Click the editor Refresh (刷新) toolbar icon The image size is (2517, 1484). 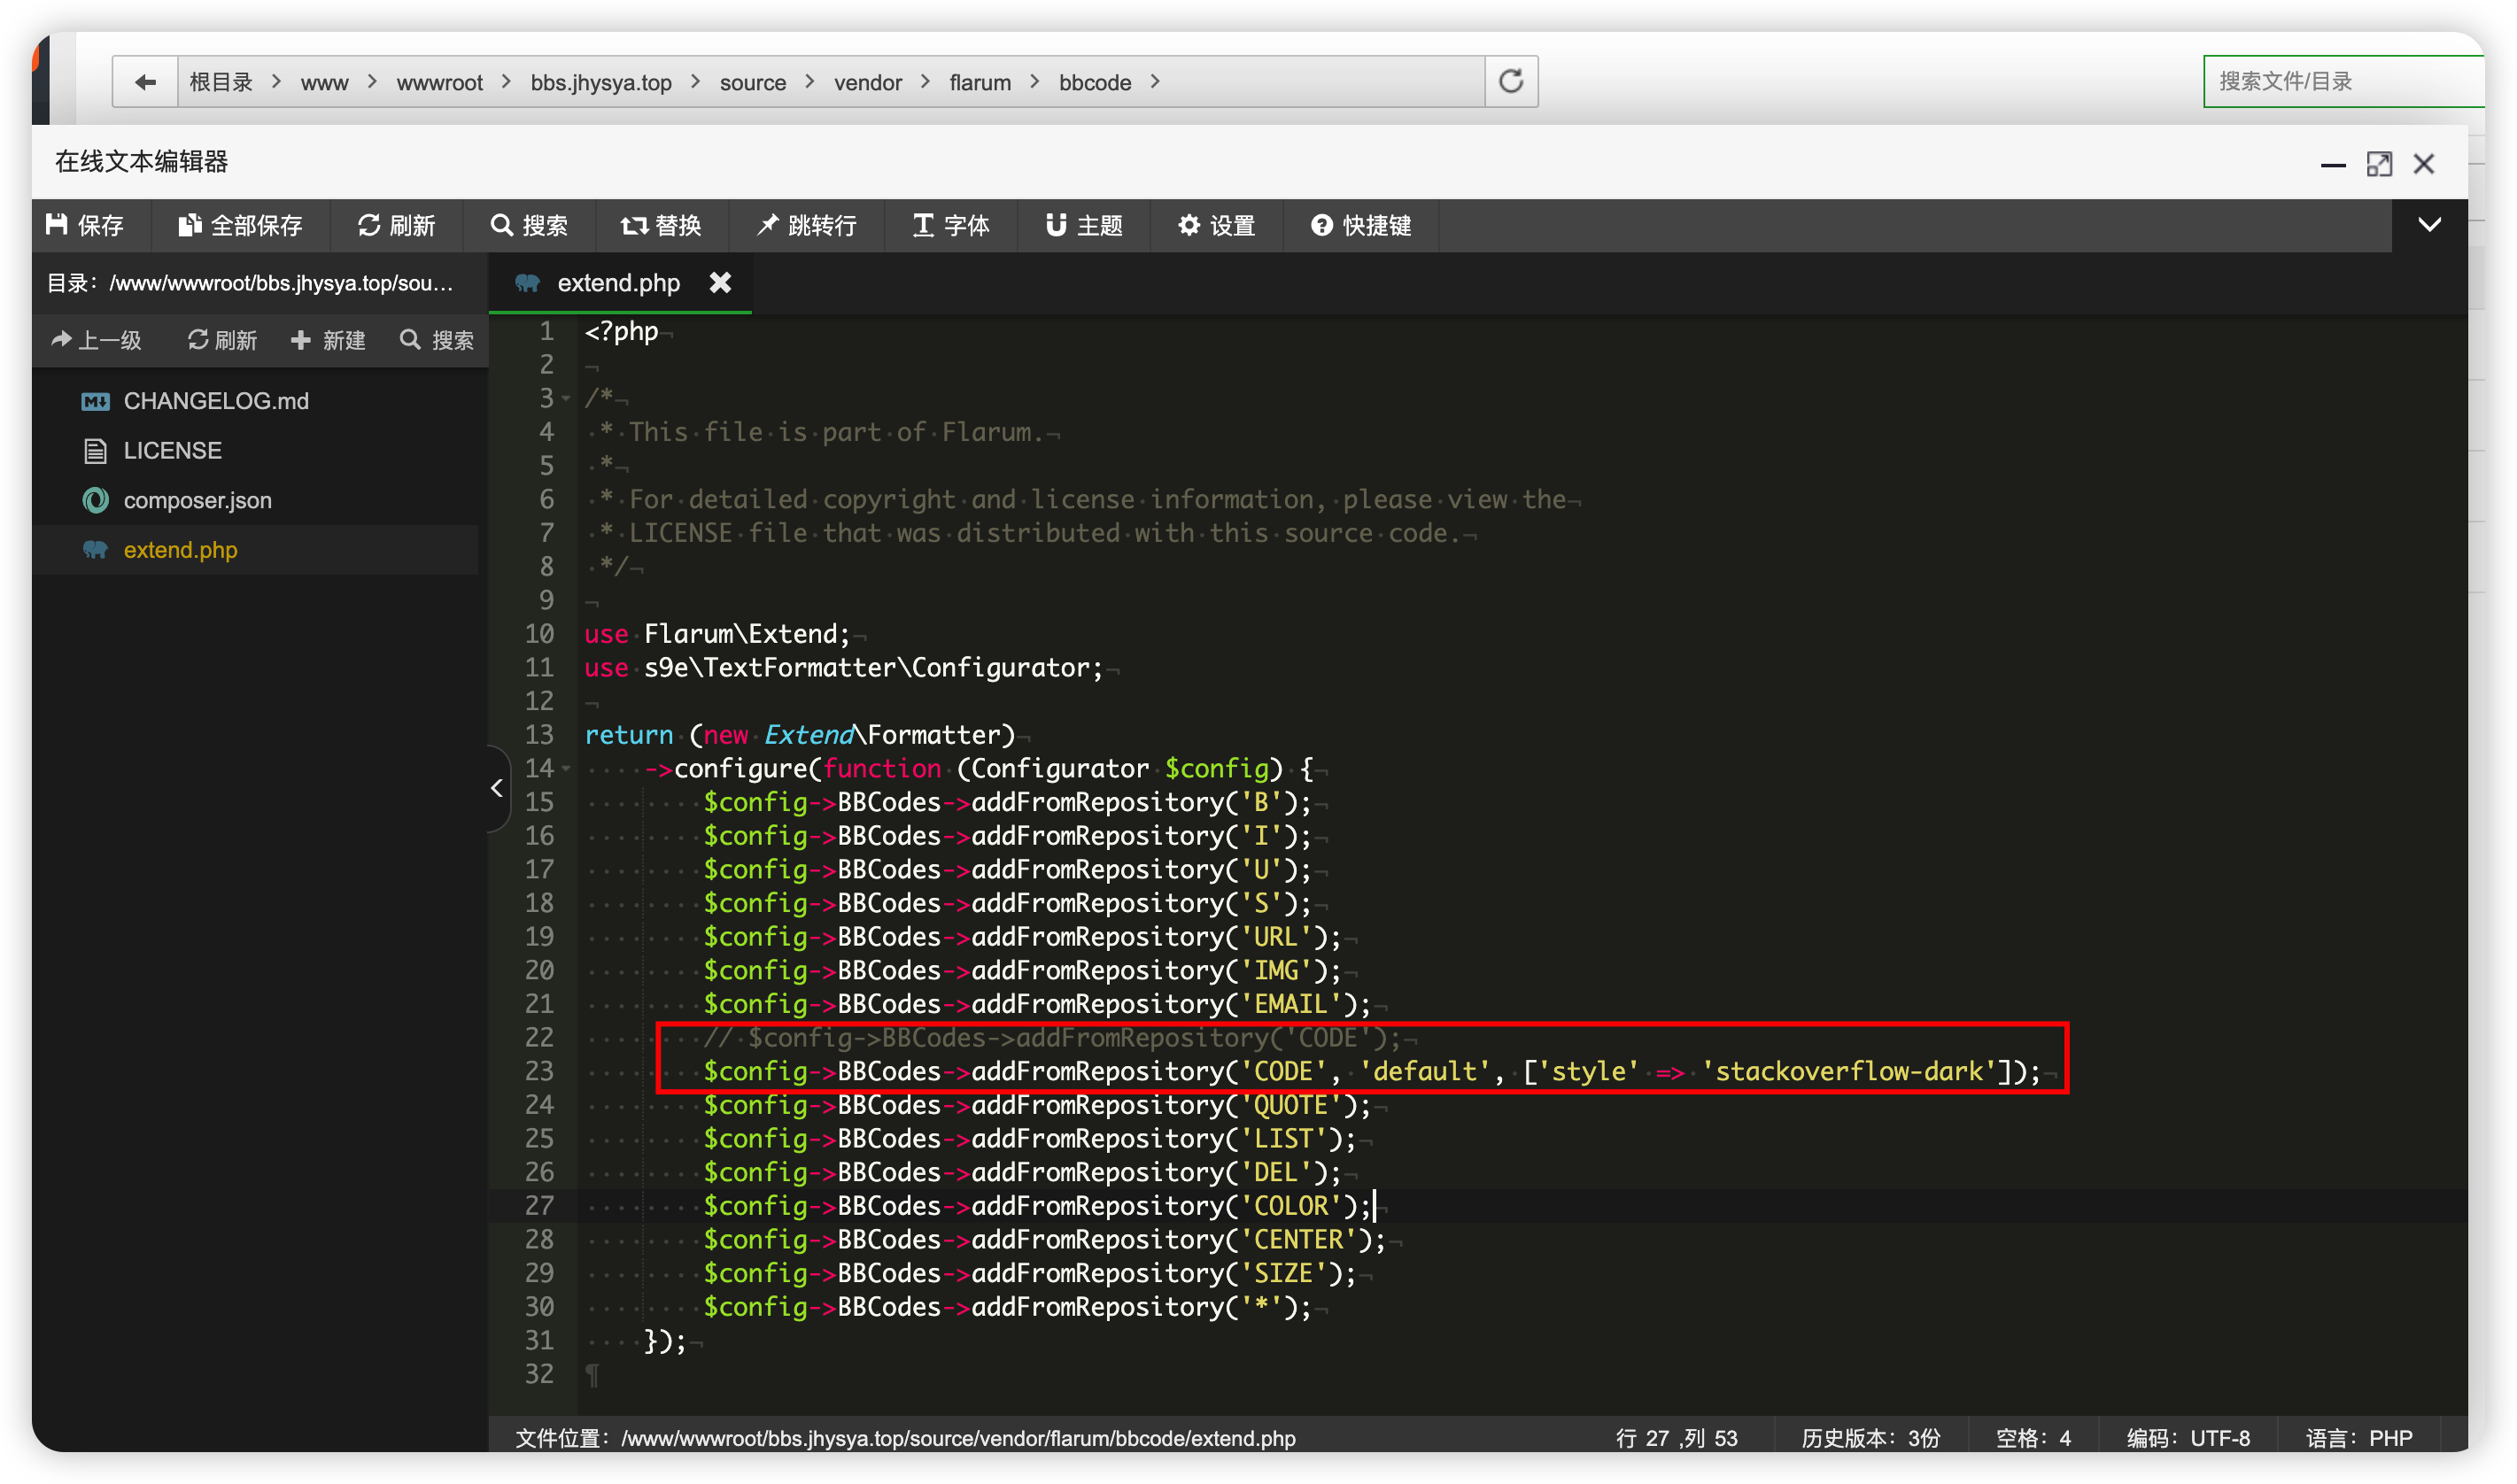click(x=369, y=225)
